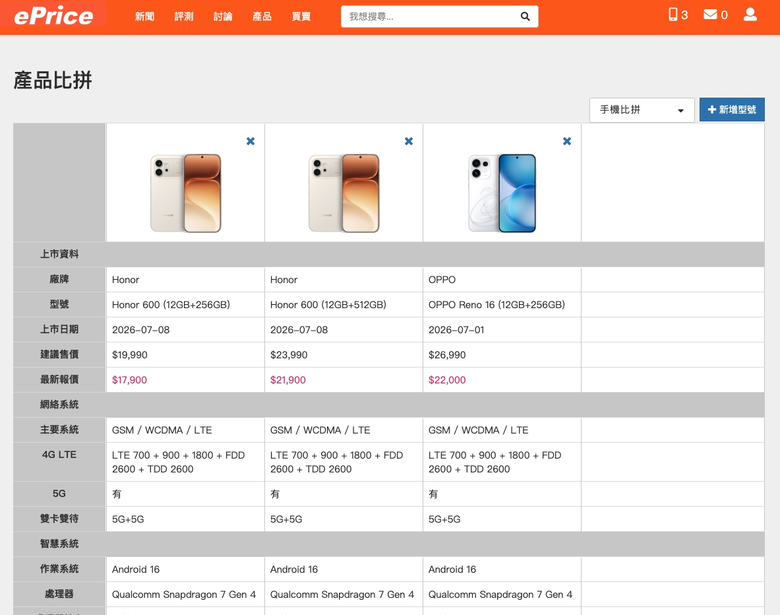
Task: Click the 智慧系統 section header
Action: pos(59,544)
